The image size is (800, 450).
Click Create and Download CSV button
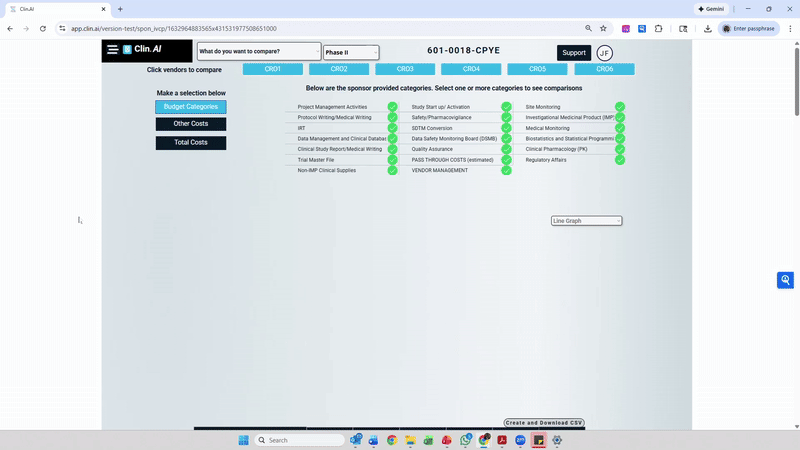(544, 423)
